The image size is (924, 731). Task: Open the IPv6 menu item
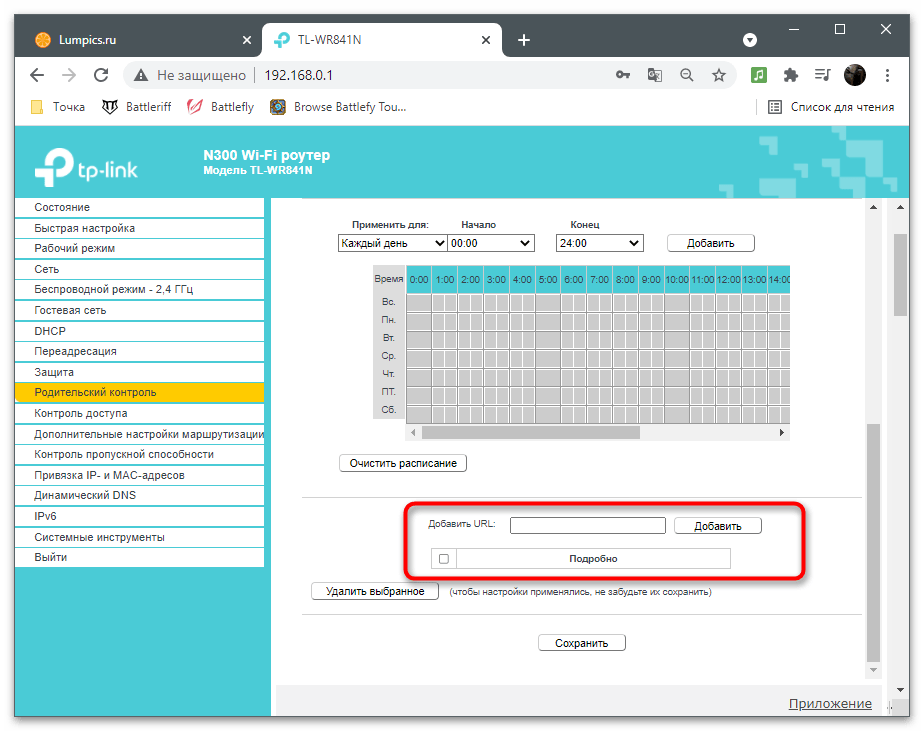click(139, 516)
